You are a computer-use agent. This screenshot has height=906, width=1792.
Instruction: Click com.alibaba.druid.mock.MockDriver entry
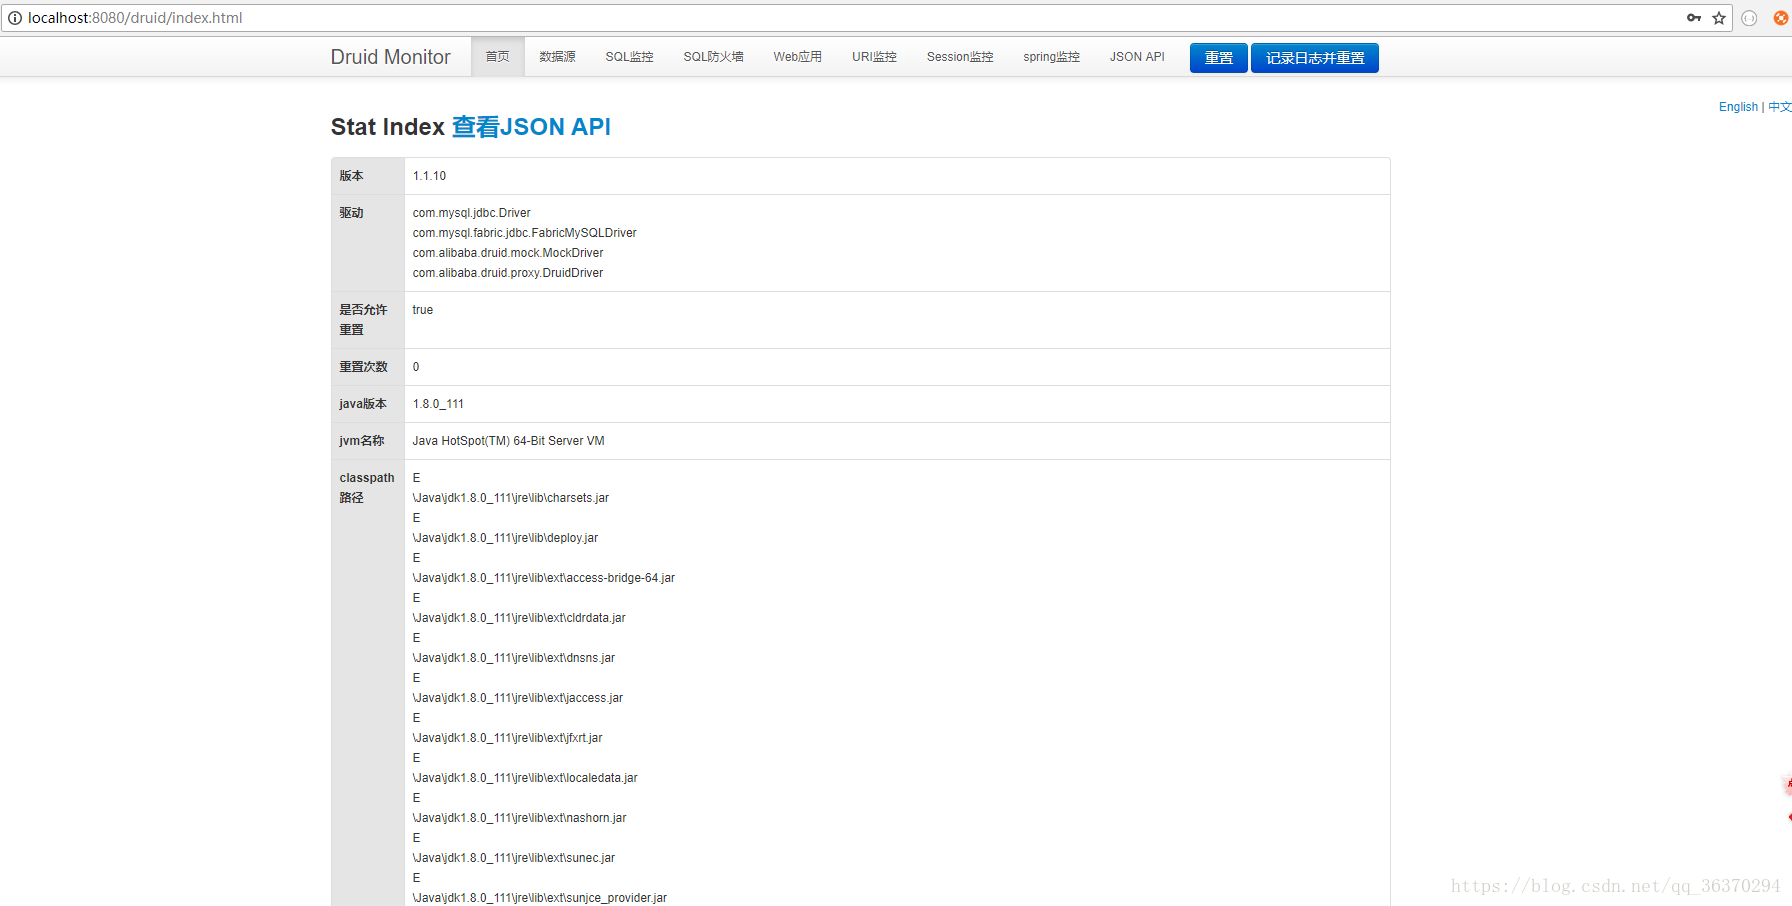pyautogui.click(x=507, y=253)
